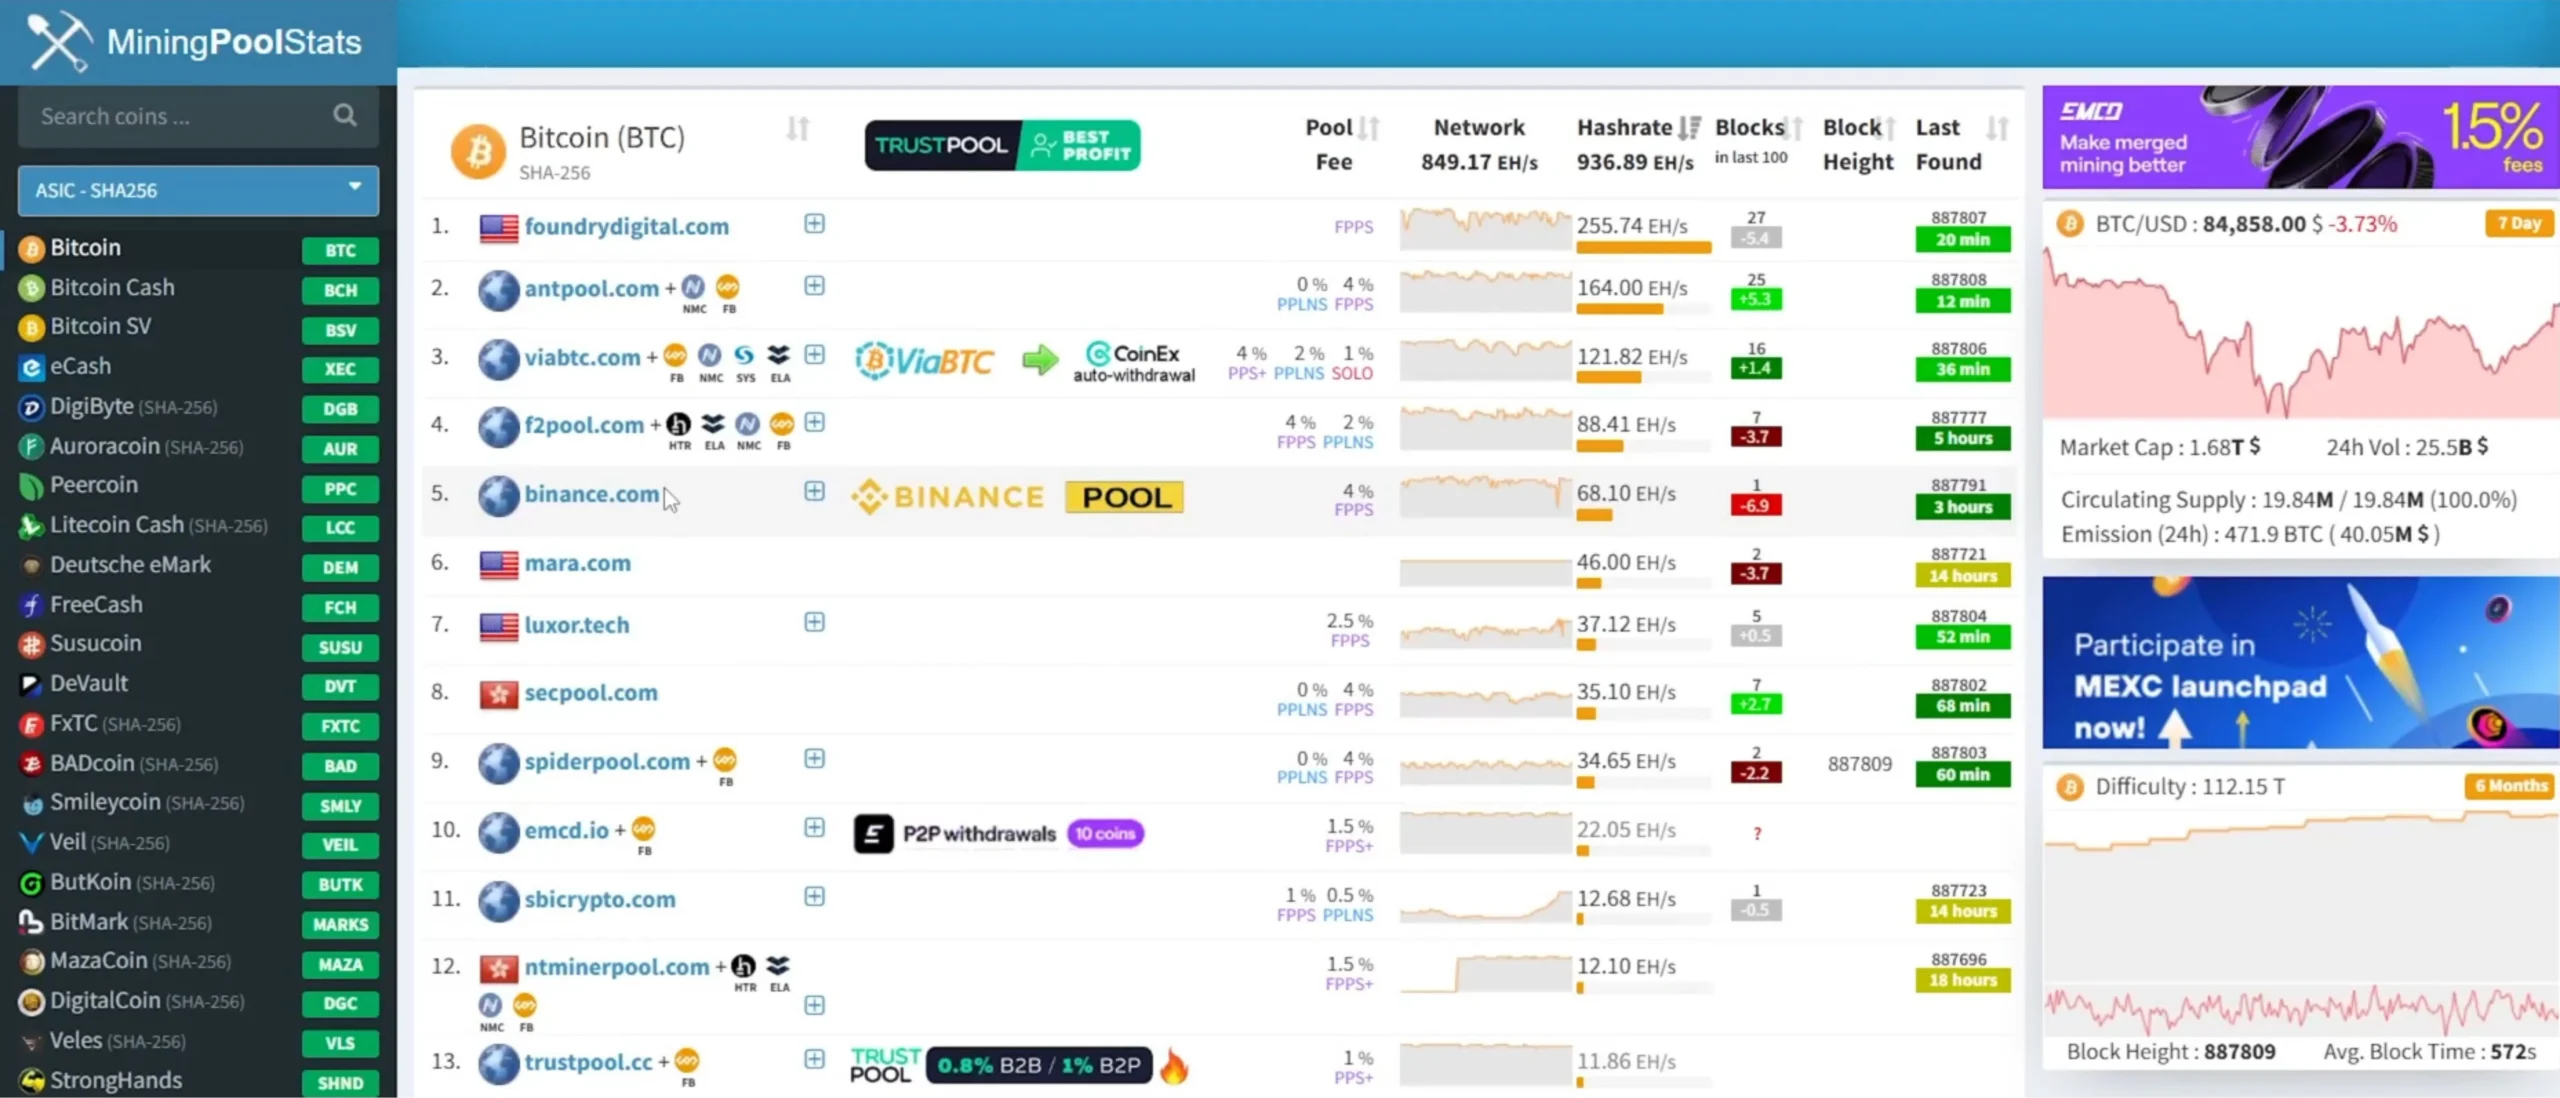Expand details for spiderpool.com row
Screen dimensions: 2560x1098
point(815,759)
